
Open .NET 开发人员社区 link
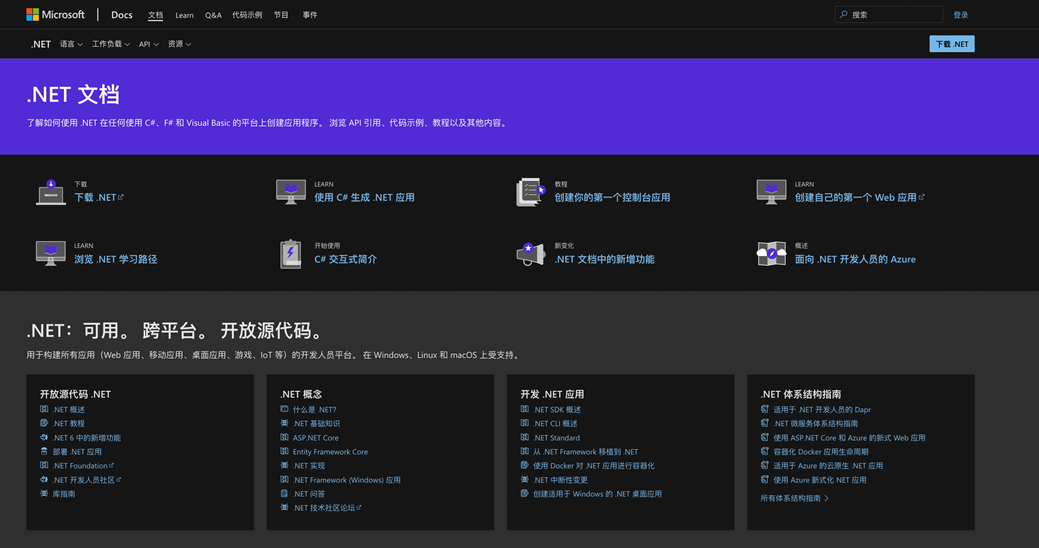pos(87,480)
